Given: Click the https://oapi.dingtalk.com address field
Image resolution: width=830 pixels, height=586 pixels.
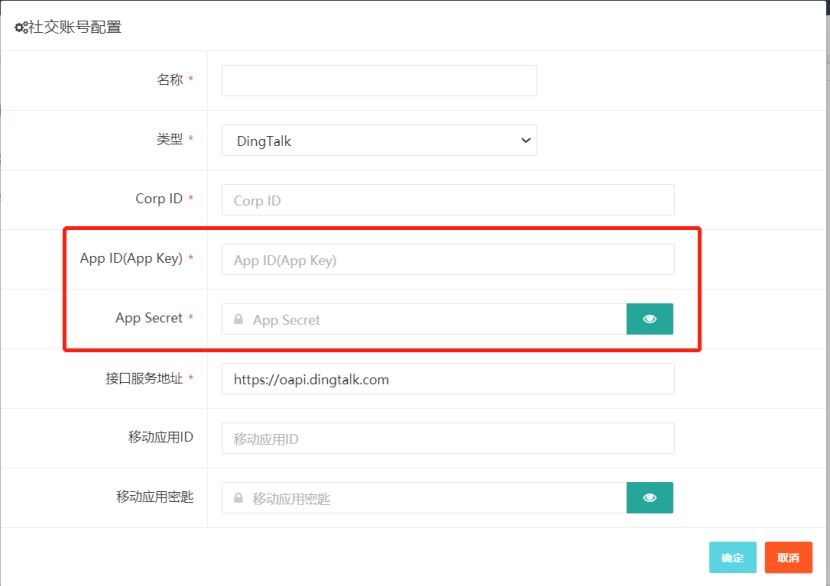Looking at the screenshot, I should pyautogui.click(x=447, y=379).
